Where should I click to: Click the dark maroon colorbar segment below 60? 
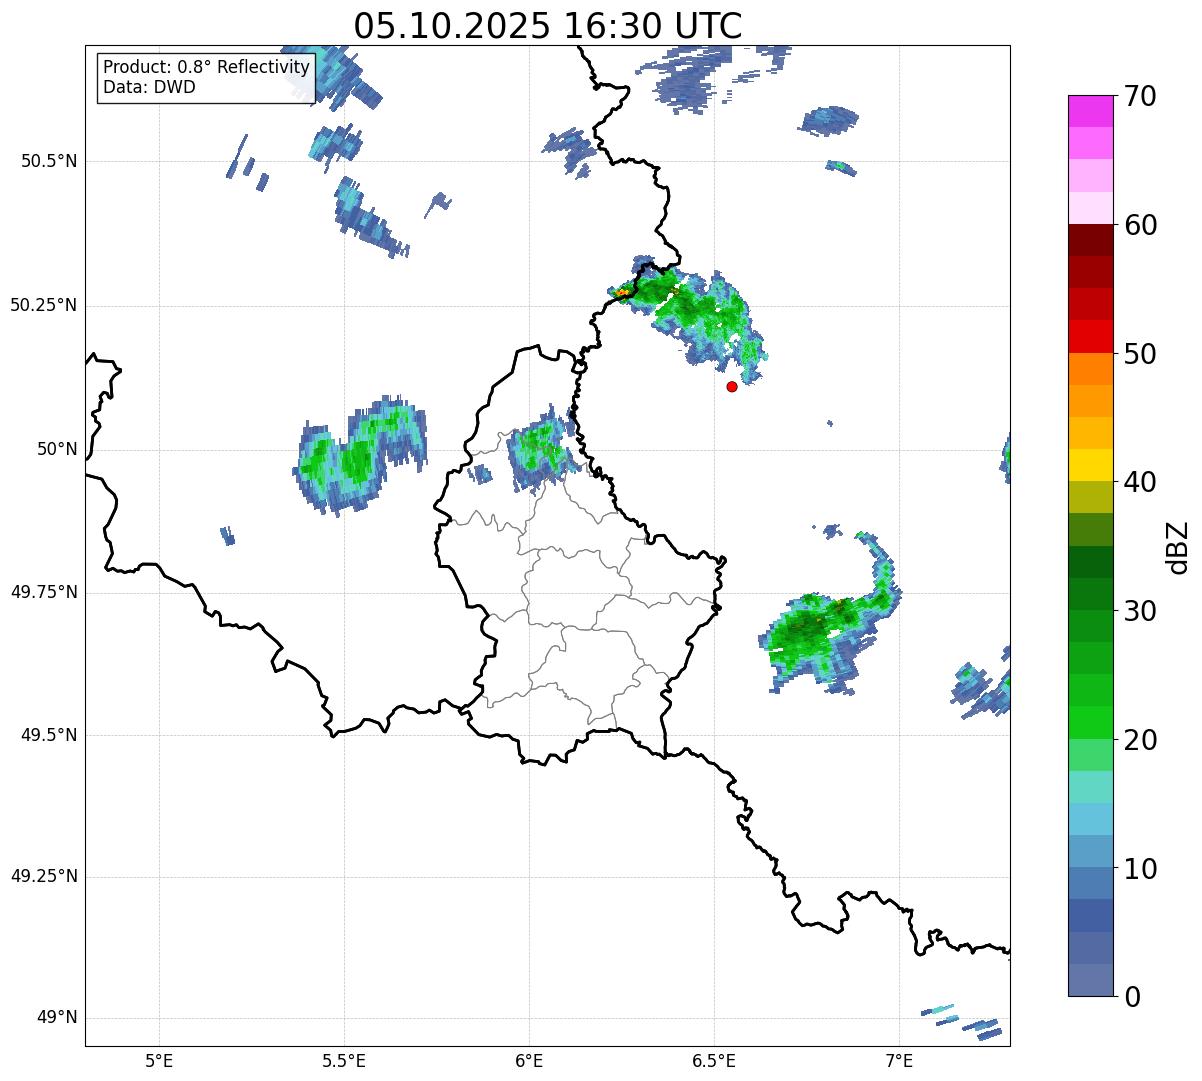pyautogui.click(x=1090, y=240)
